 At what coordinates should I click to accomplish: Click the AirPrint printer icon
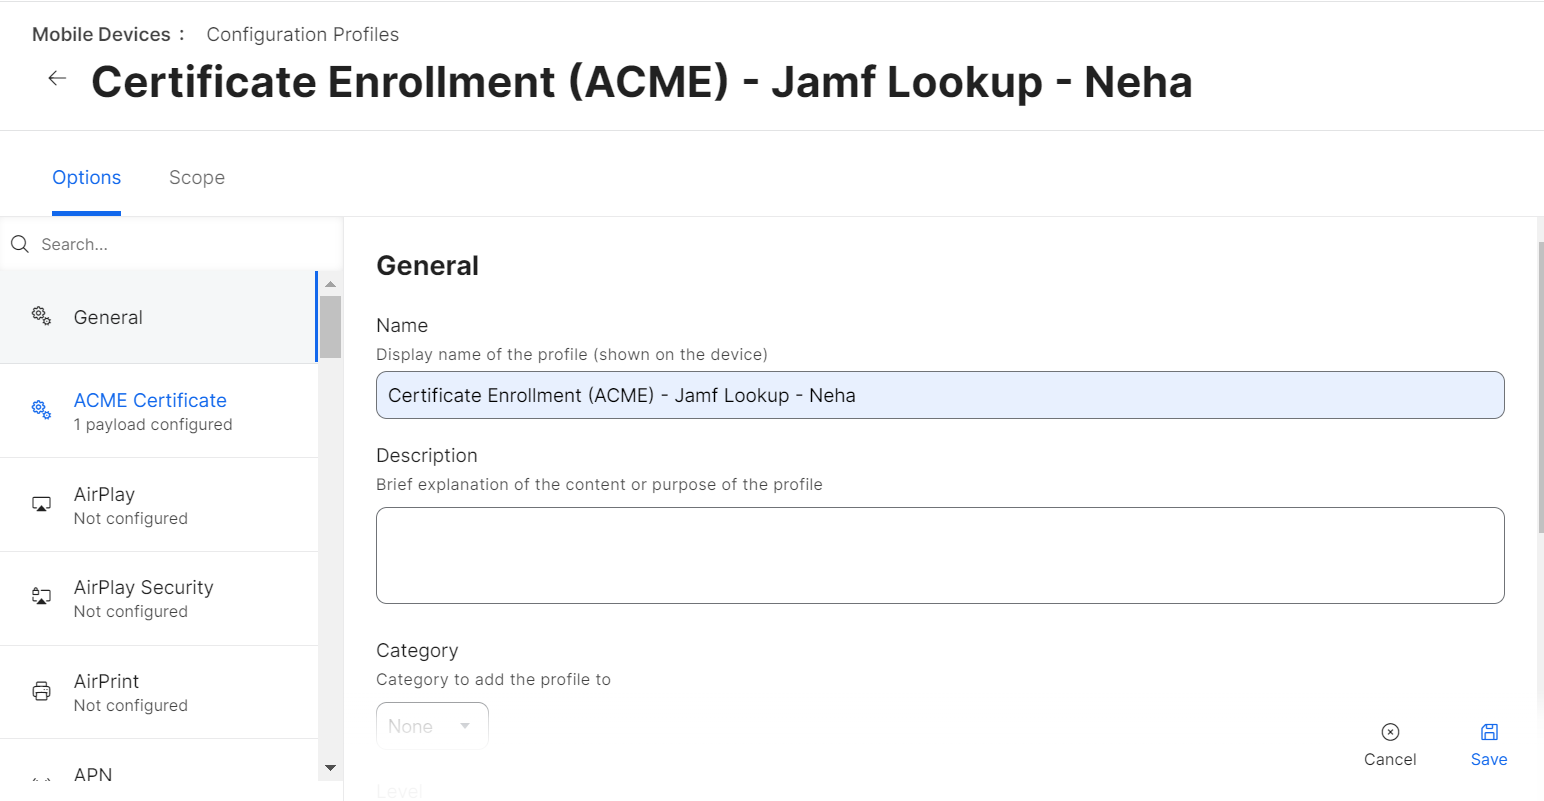tap(41, 691)
